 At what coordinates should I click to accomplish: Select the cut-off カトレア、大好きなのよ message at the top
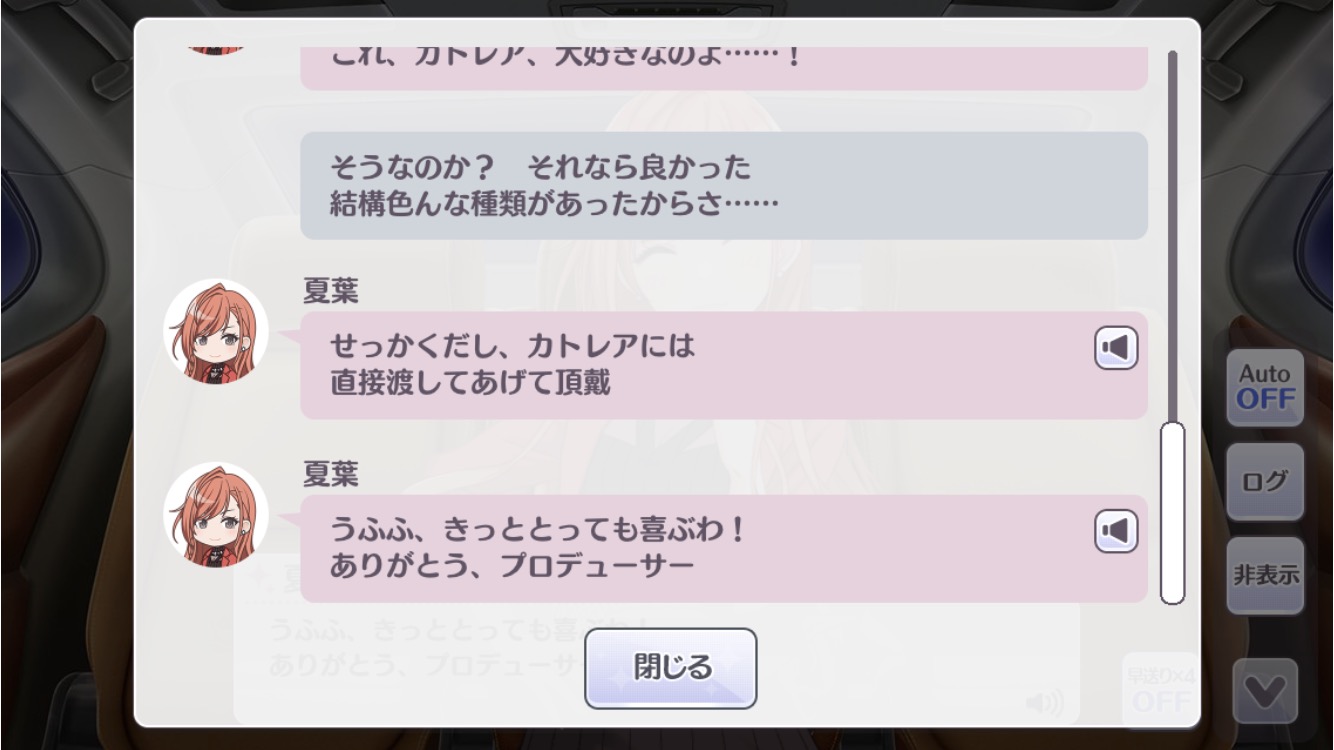pos(724,68)
